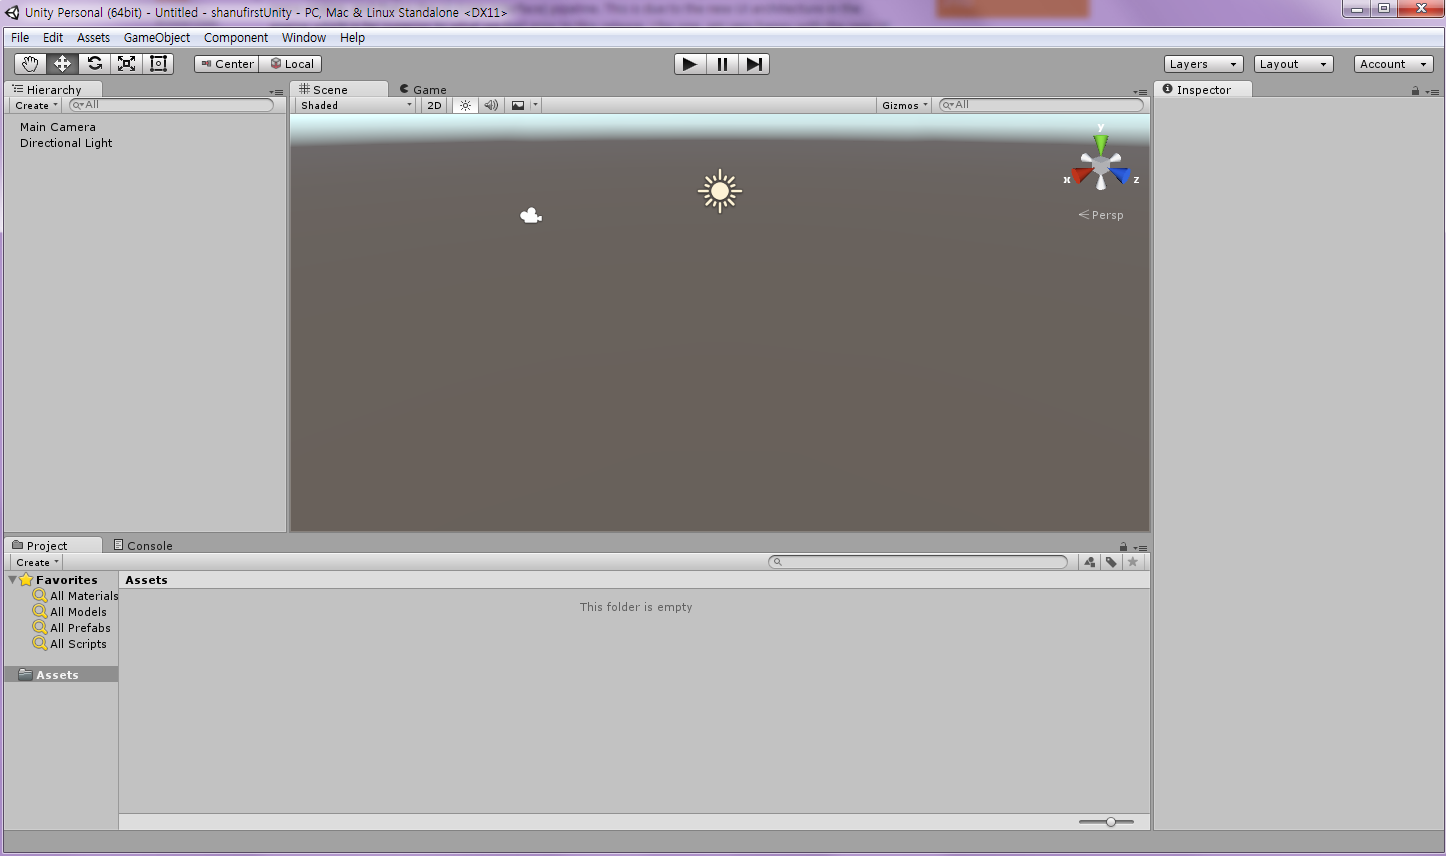Toggle 2D scene view mode
The width and height of the screenshot is (1446, 856).
coord(434,105)
